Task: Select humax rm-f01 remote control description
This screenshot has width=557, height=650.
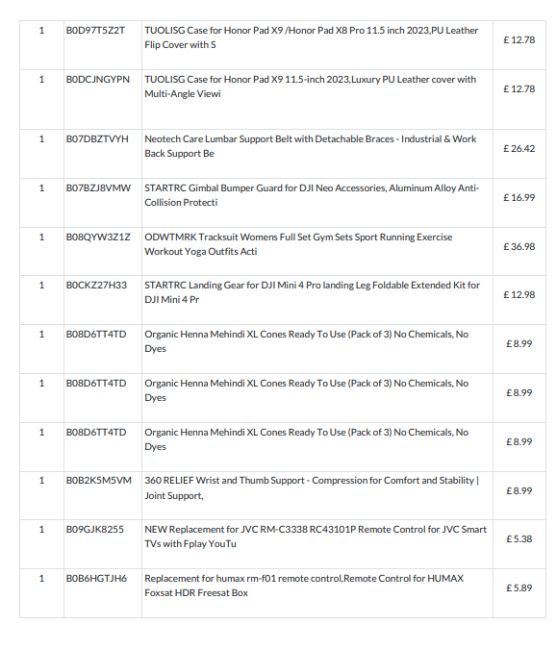Action: click(304, 585)
